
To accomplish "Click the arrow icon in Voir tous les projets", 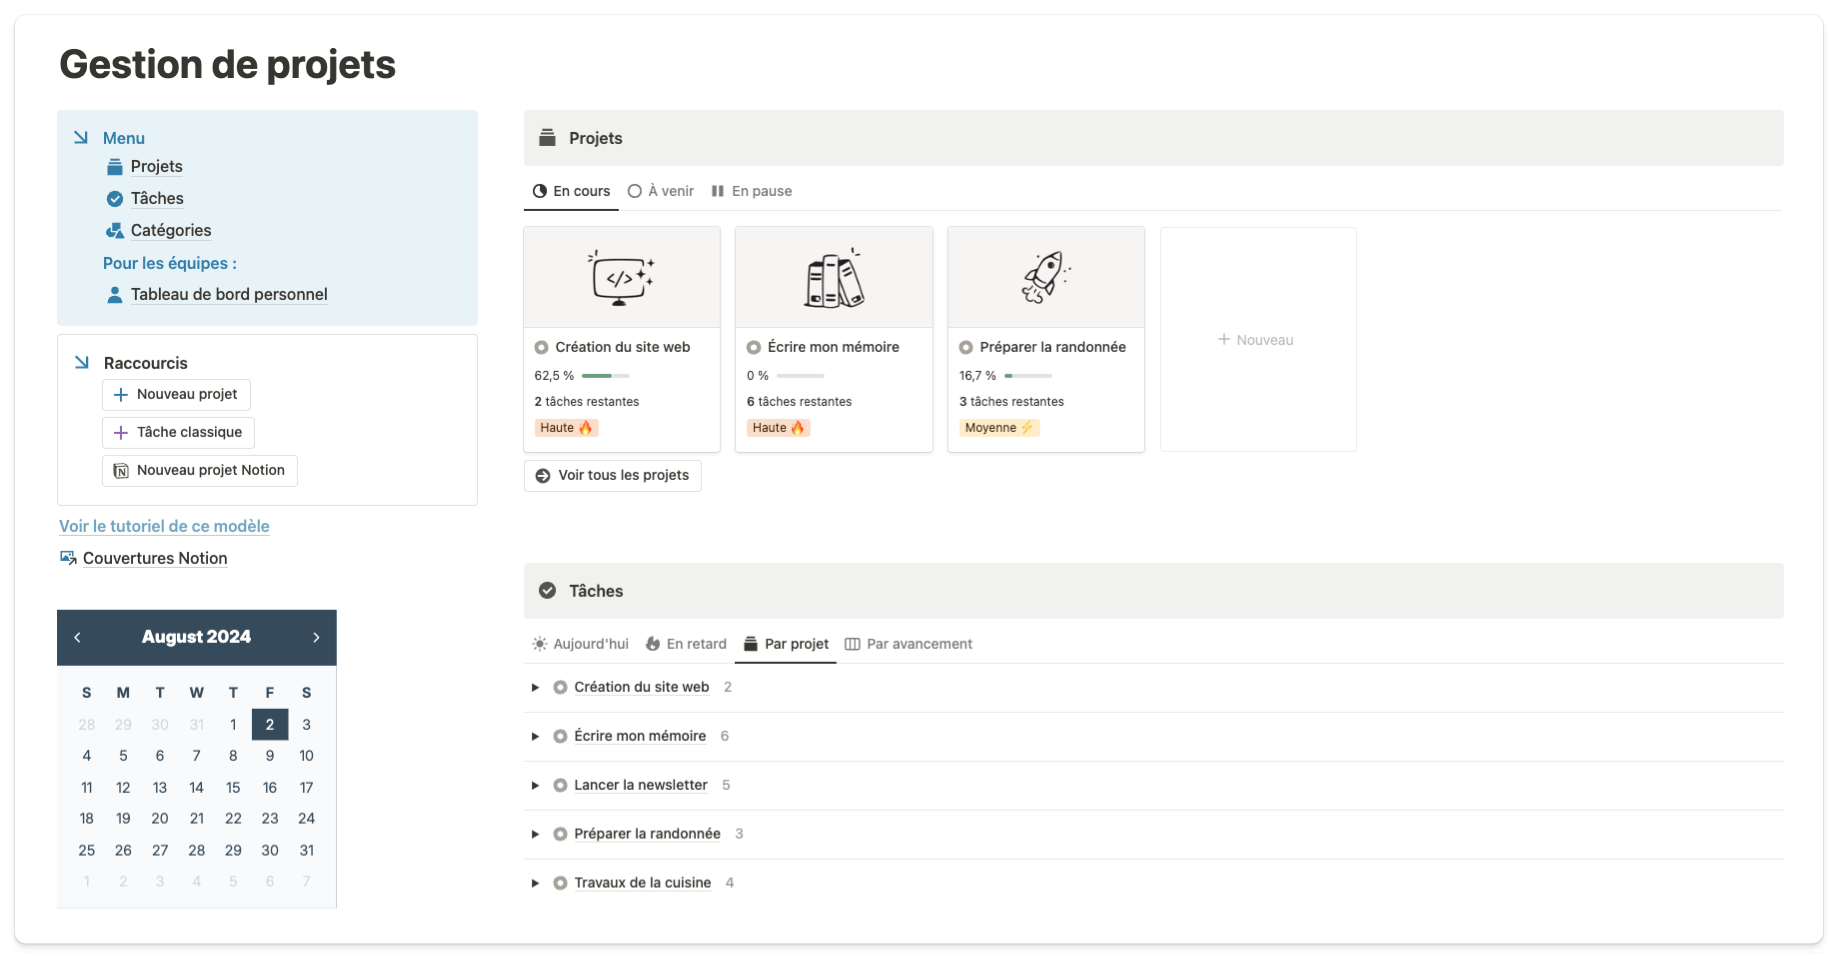I will click(543, 476).
